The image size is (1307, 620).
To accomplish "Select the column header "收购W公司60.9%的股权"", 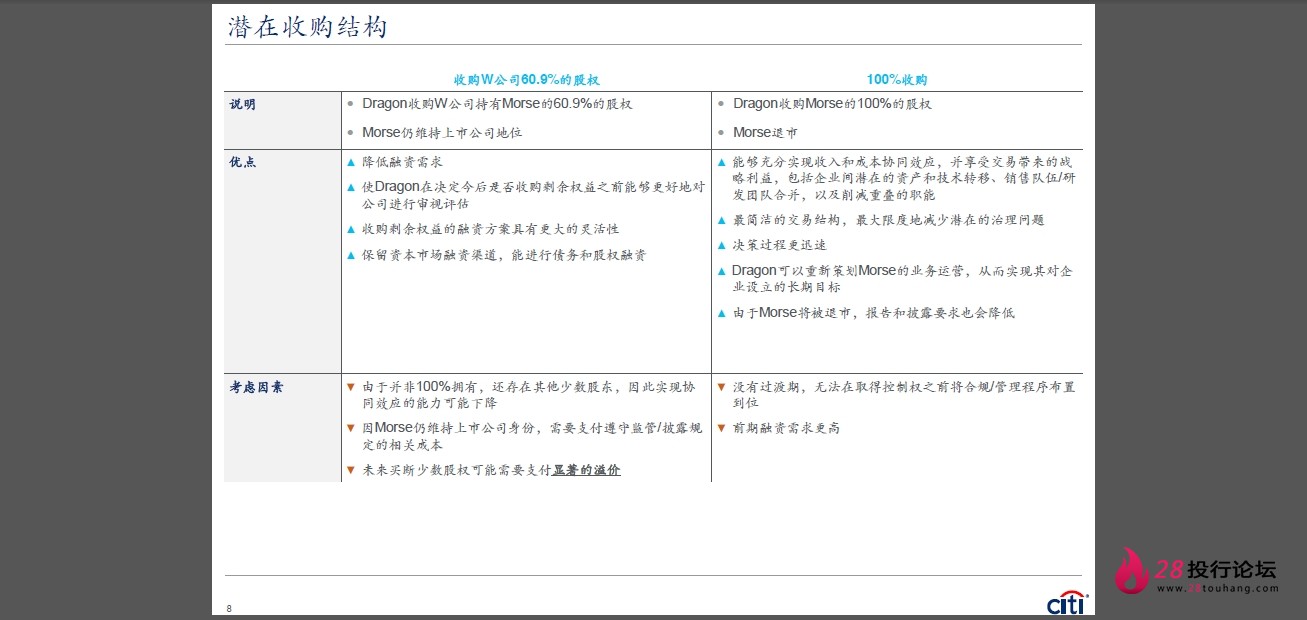I will (526, 80).
